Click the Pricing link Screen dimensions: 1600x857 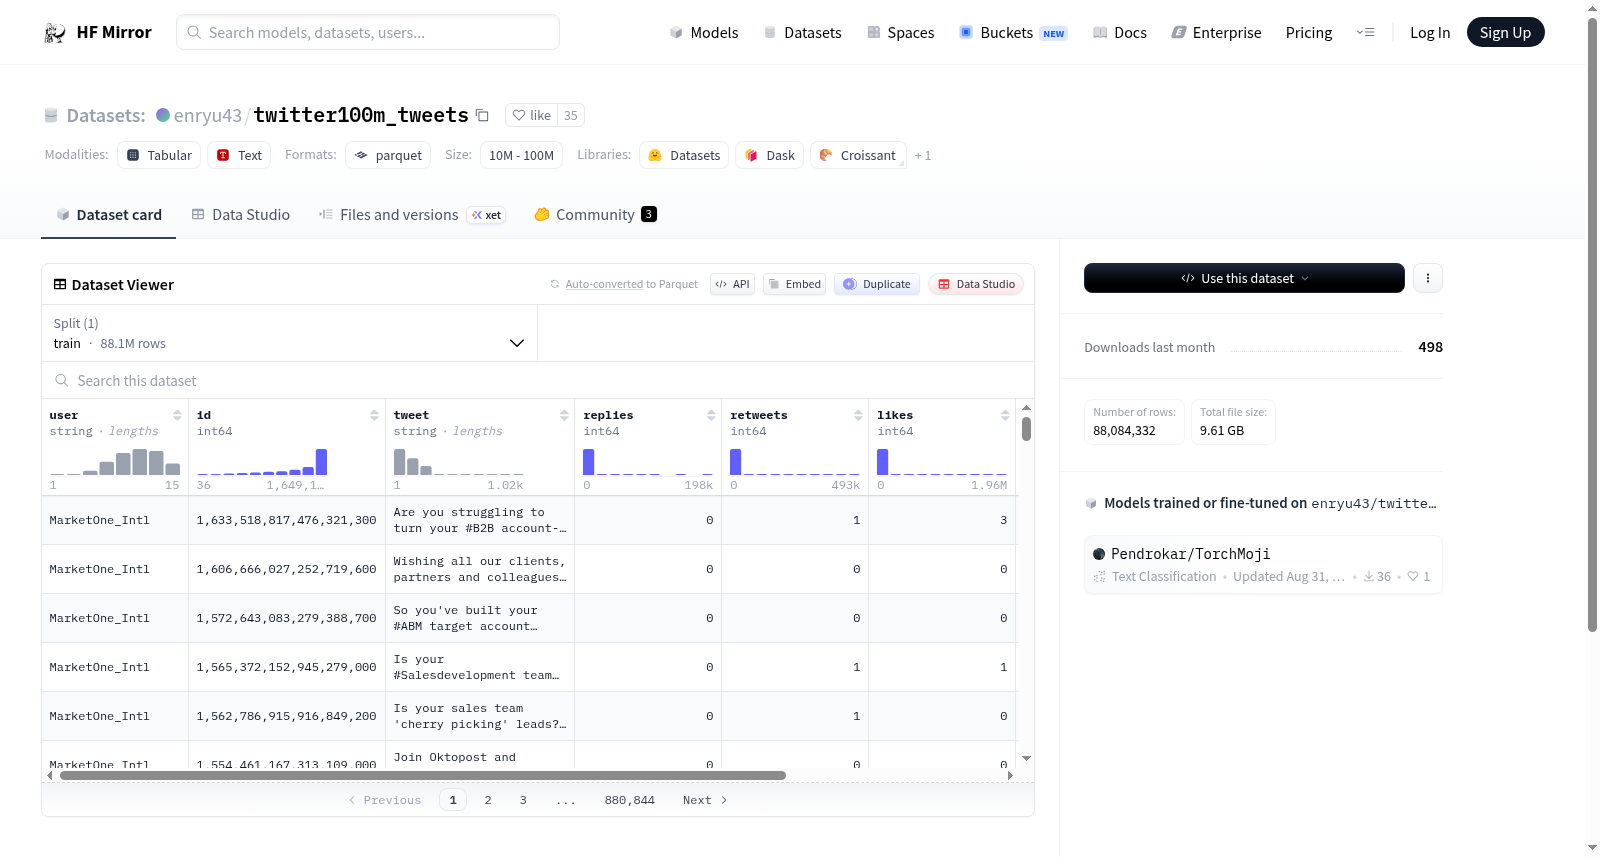pos(1309,32)
